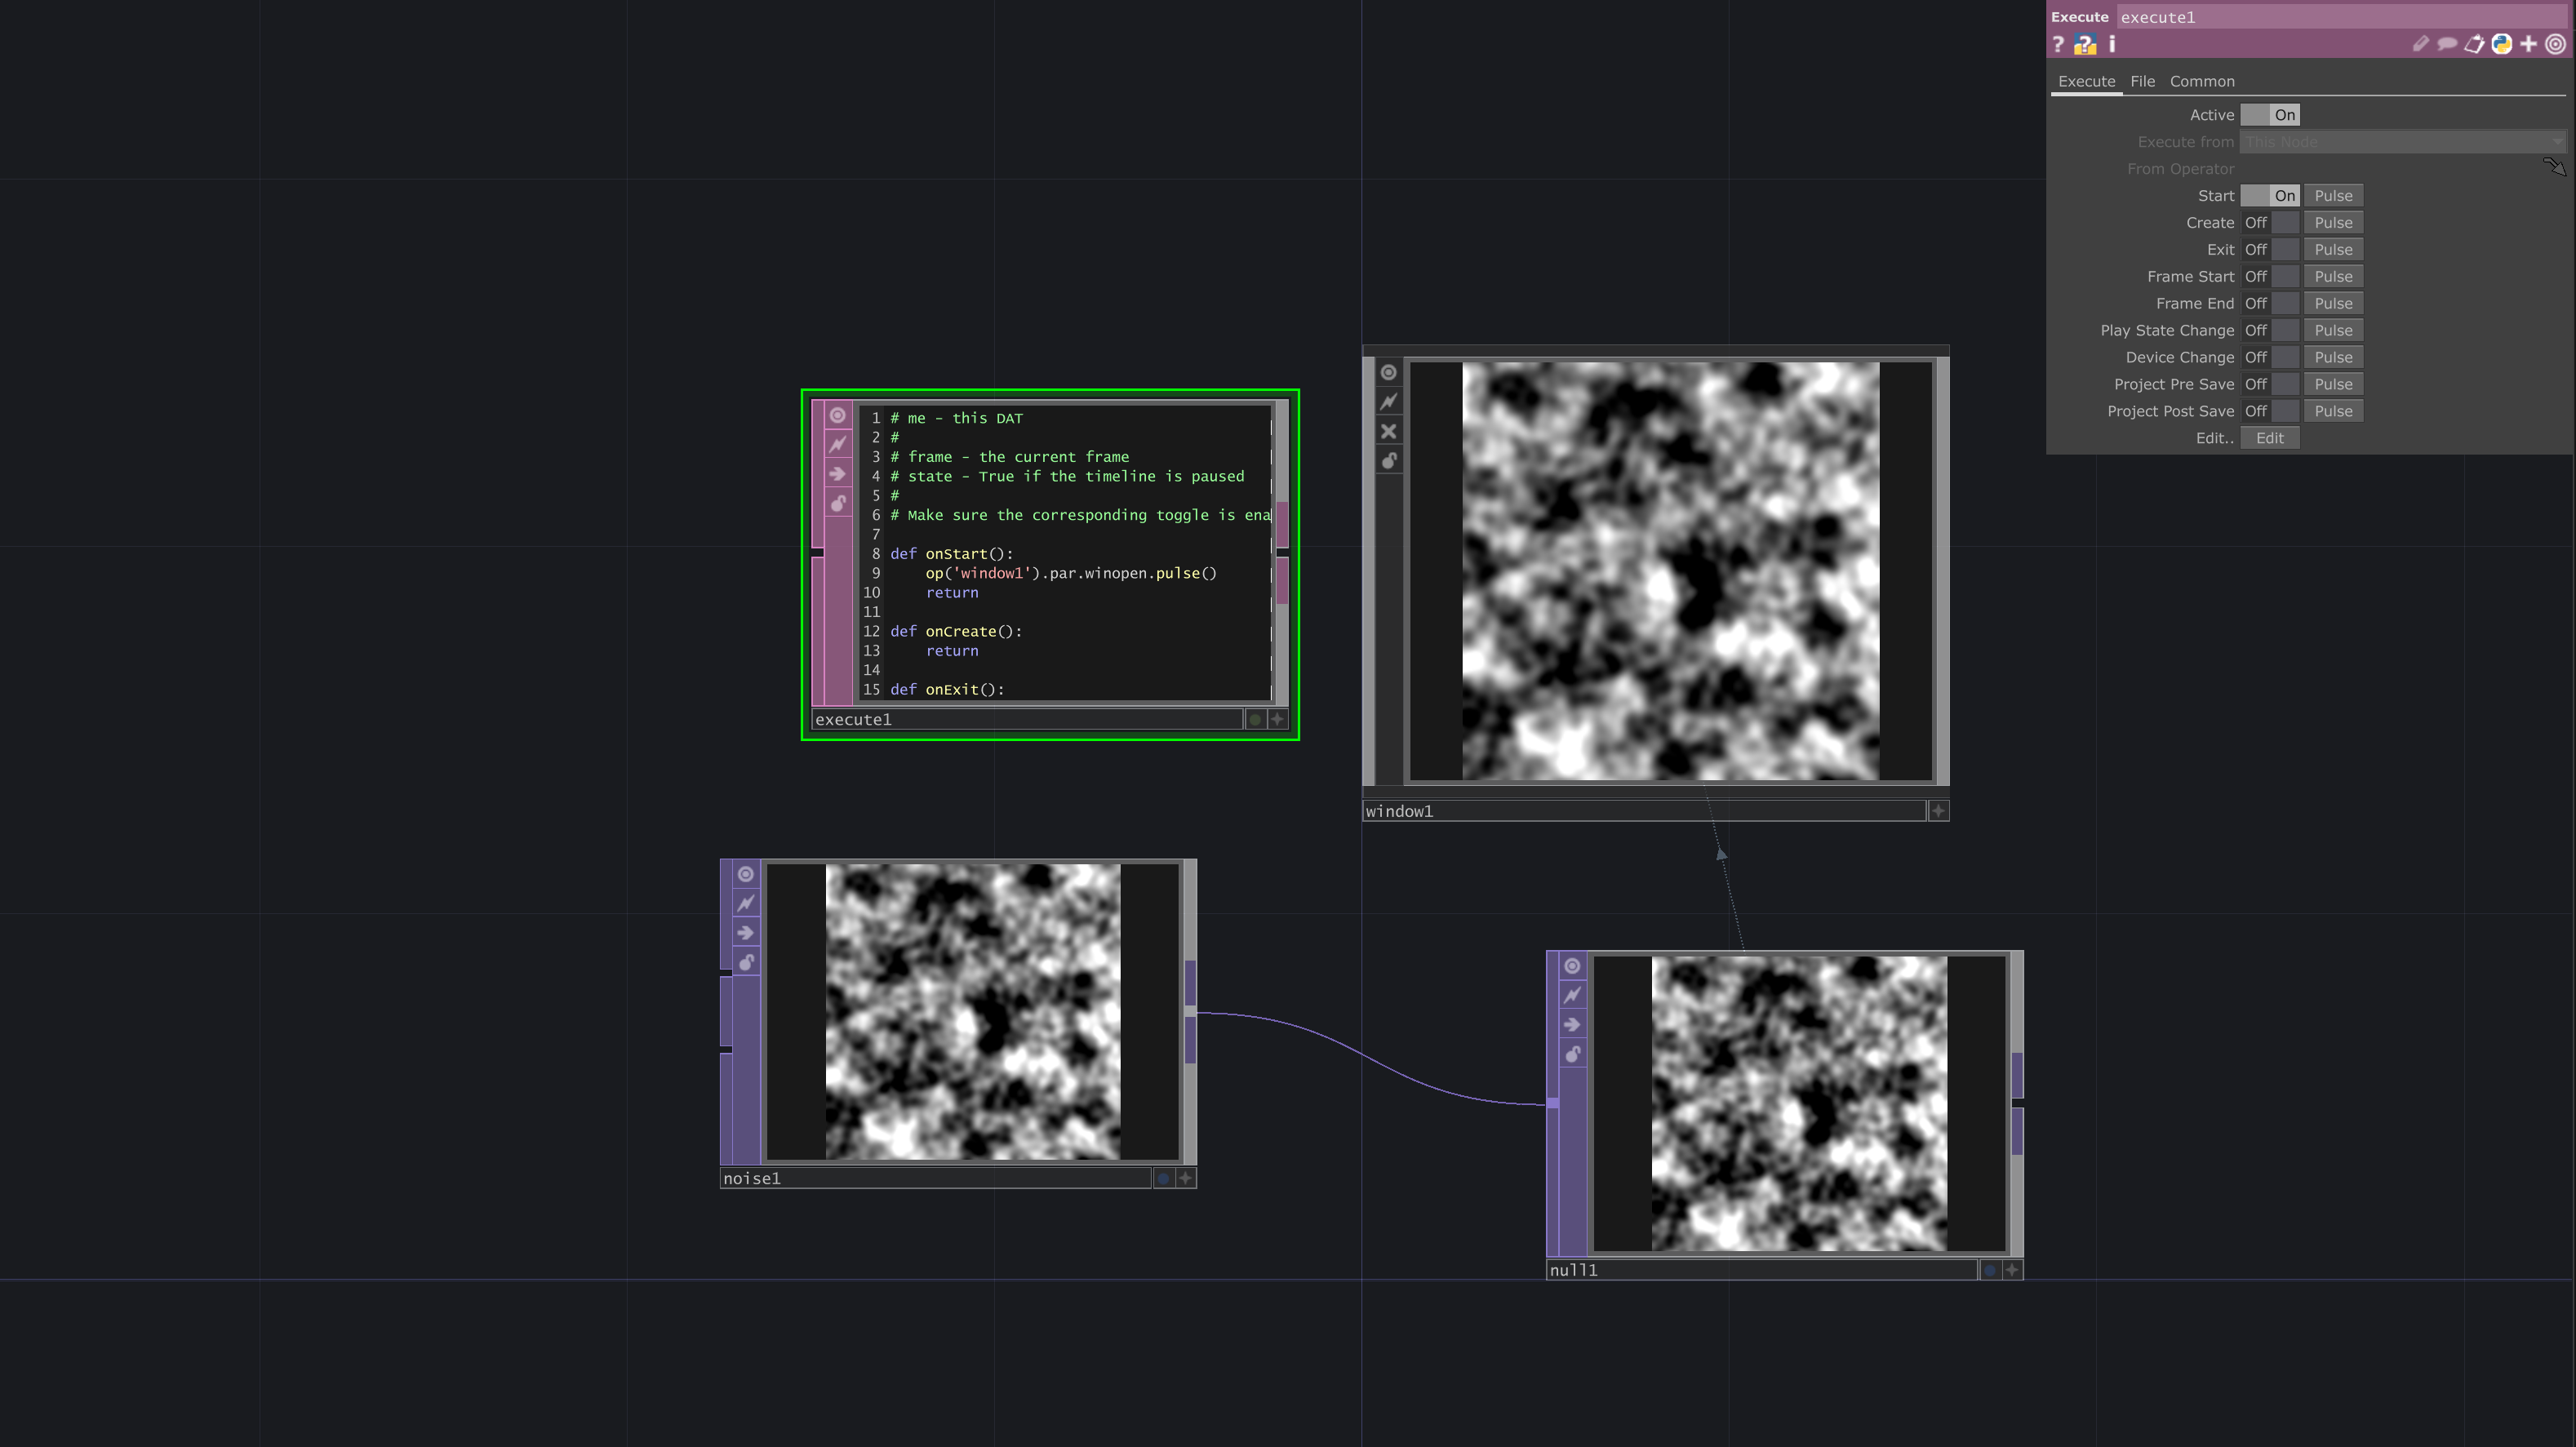2576x1447 pixels.
Task: Pulse the Play State Change parameter
Action: click(x=2333, y=331)
